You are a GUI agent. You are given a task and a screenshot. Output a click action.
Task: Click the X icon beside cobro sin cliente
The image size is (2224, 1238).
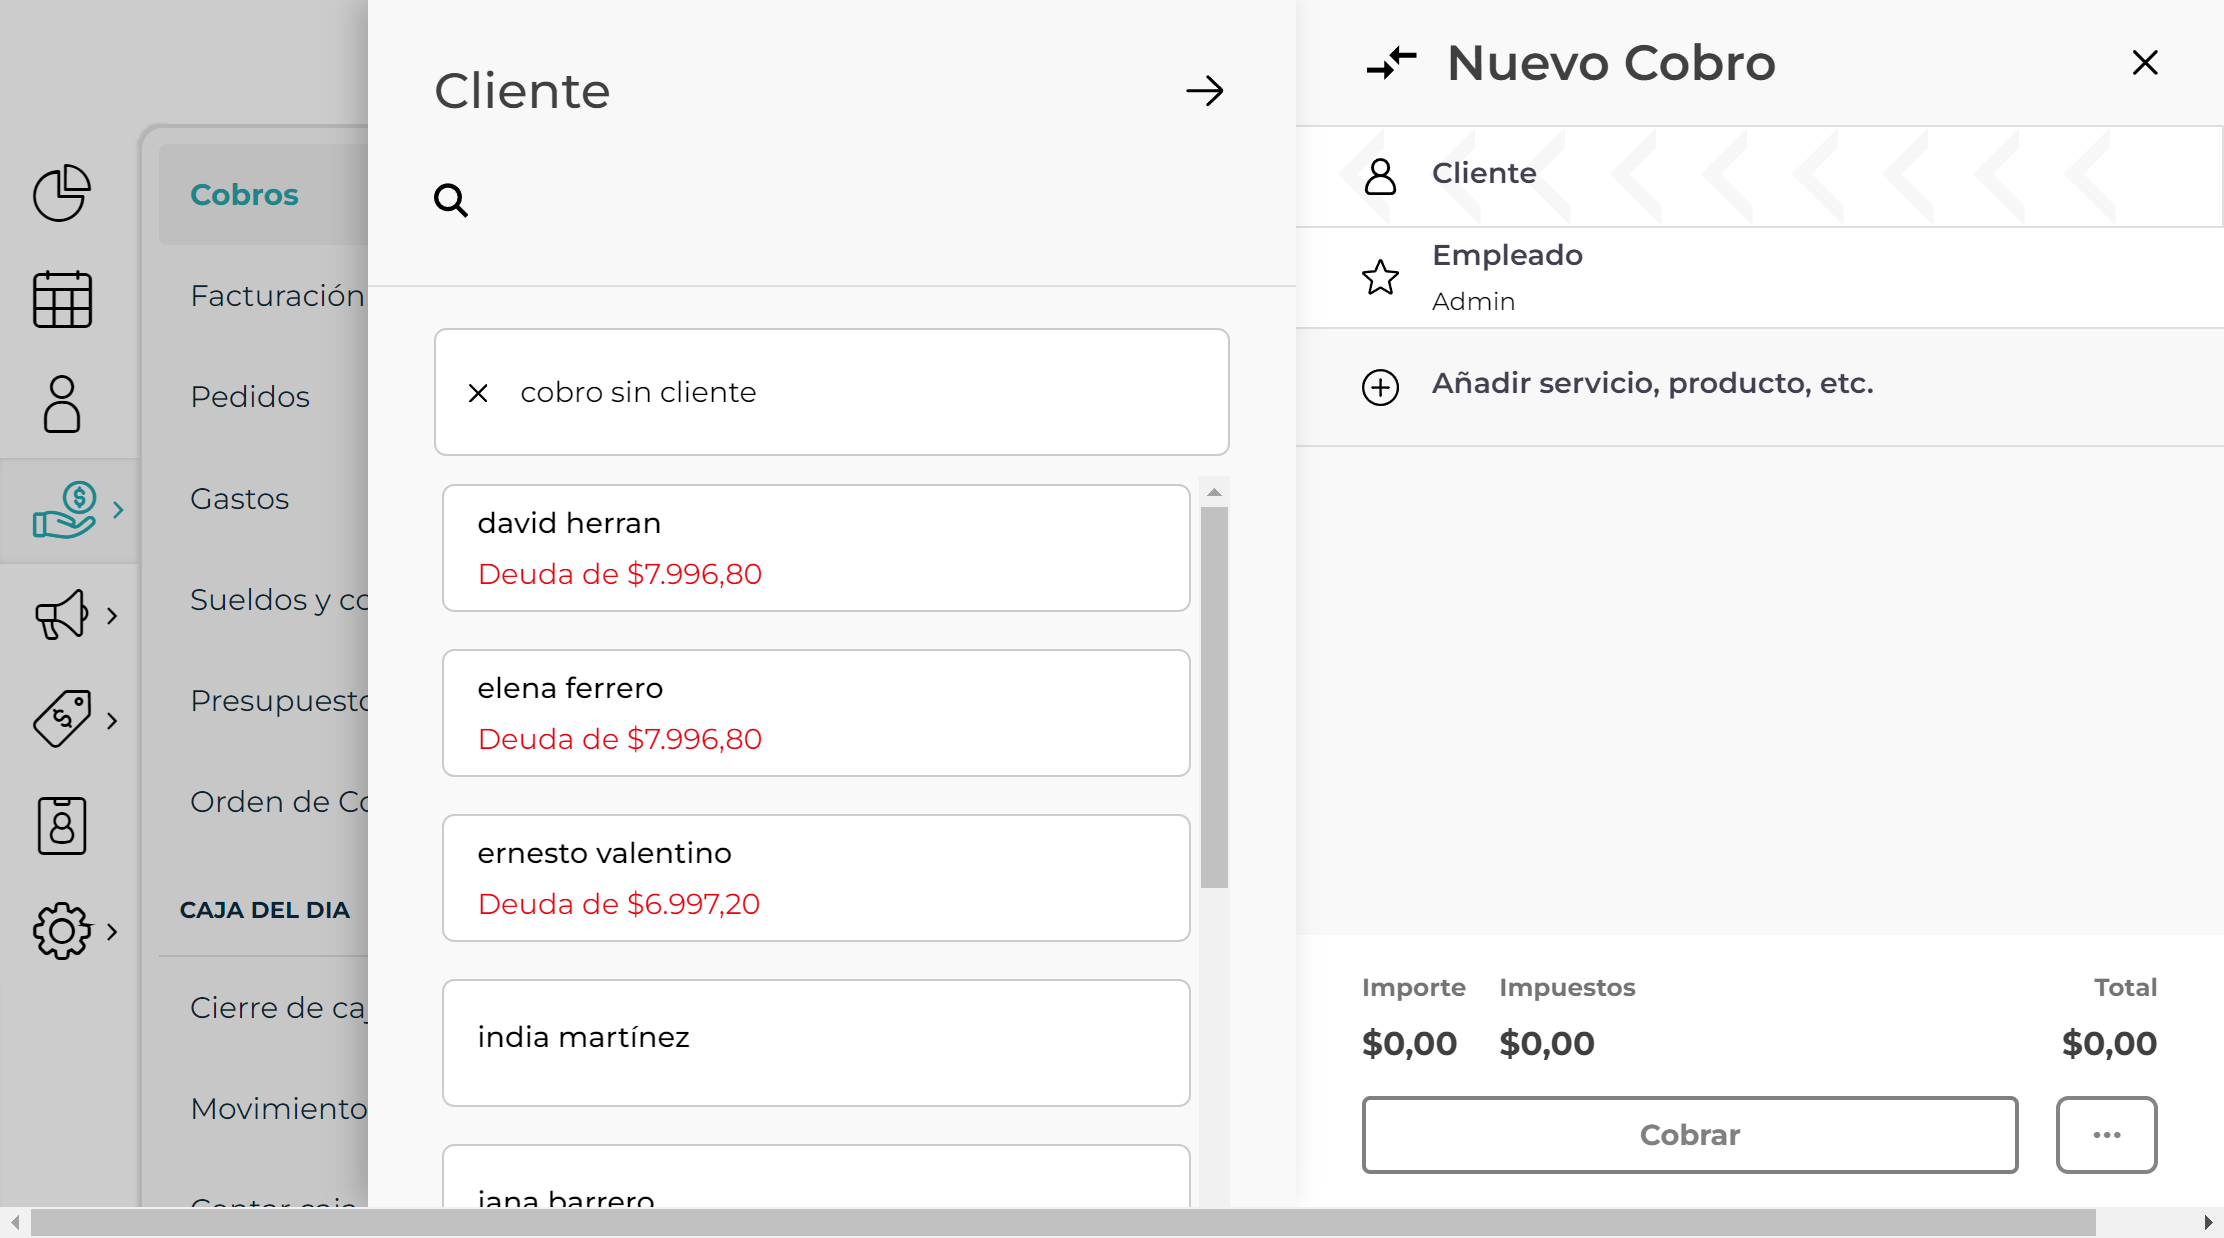(478, 393)
